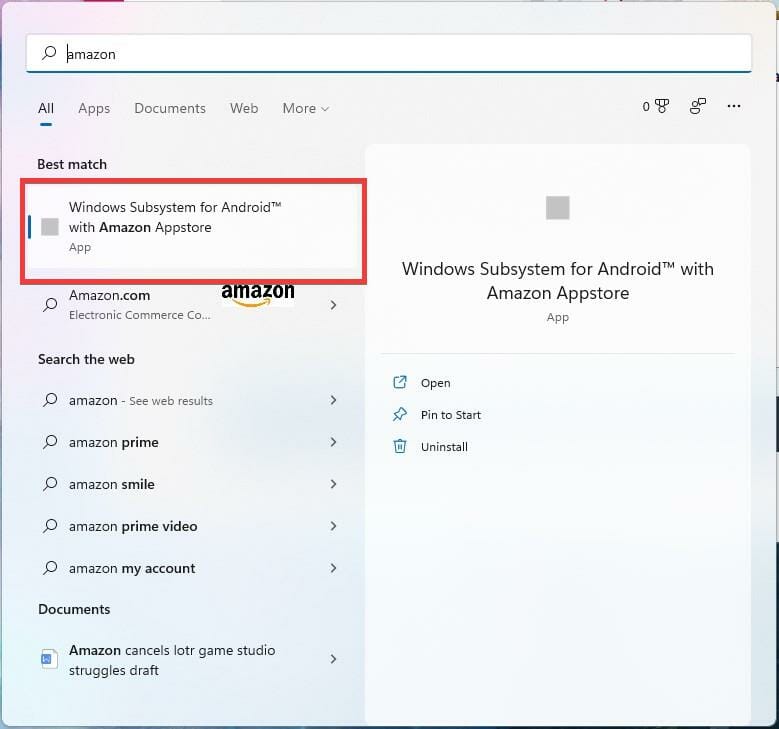This screenshot has height=729, width=779.
Task: Click the search icon beside 'amazon prime'
Action: pyautogui.click(x=50, y=442)
